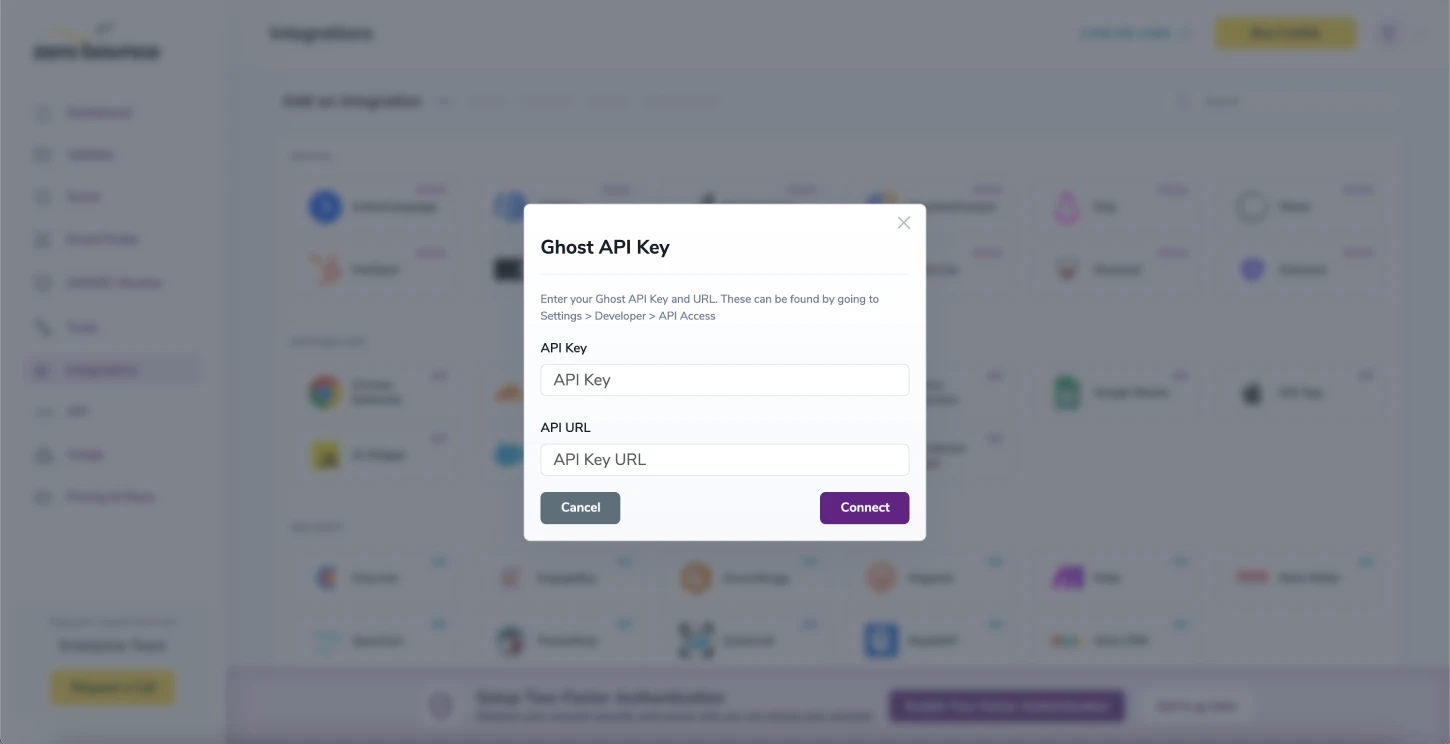Click the pink integration icon in the top row
The image size is (1450, 744).
[1066, 206]
